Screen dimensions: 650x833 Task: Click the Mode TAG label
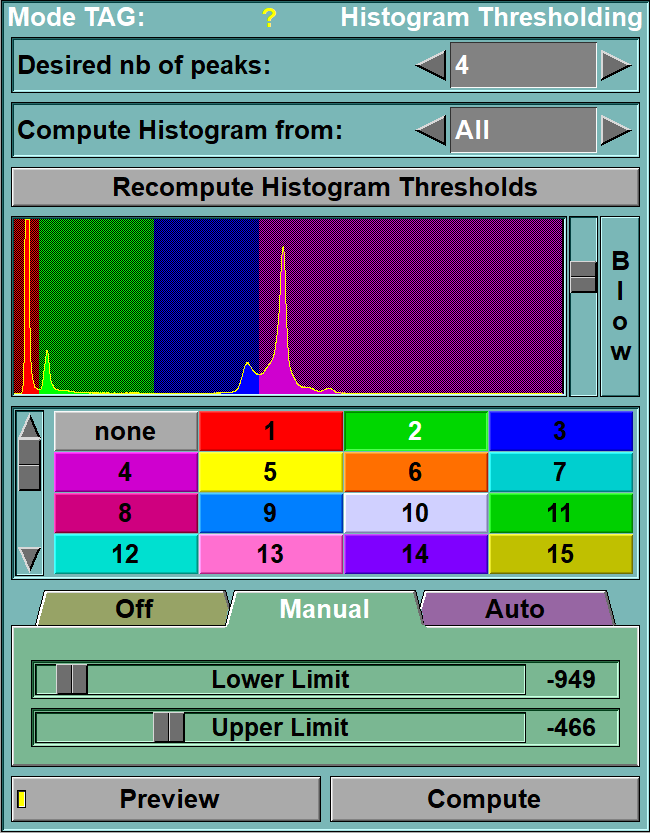76,18
